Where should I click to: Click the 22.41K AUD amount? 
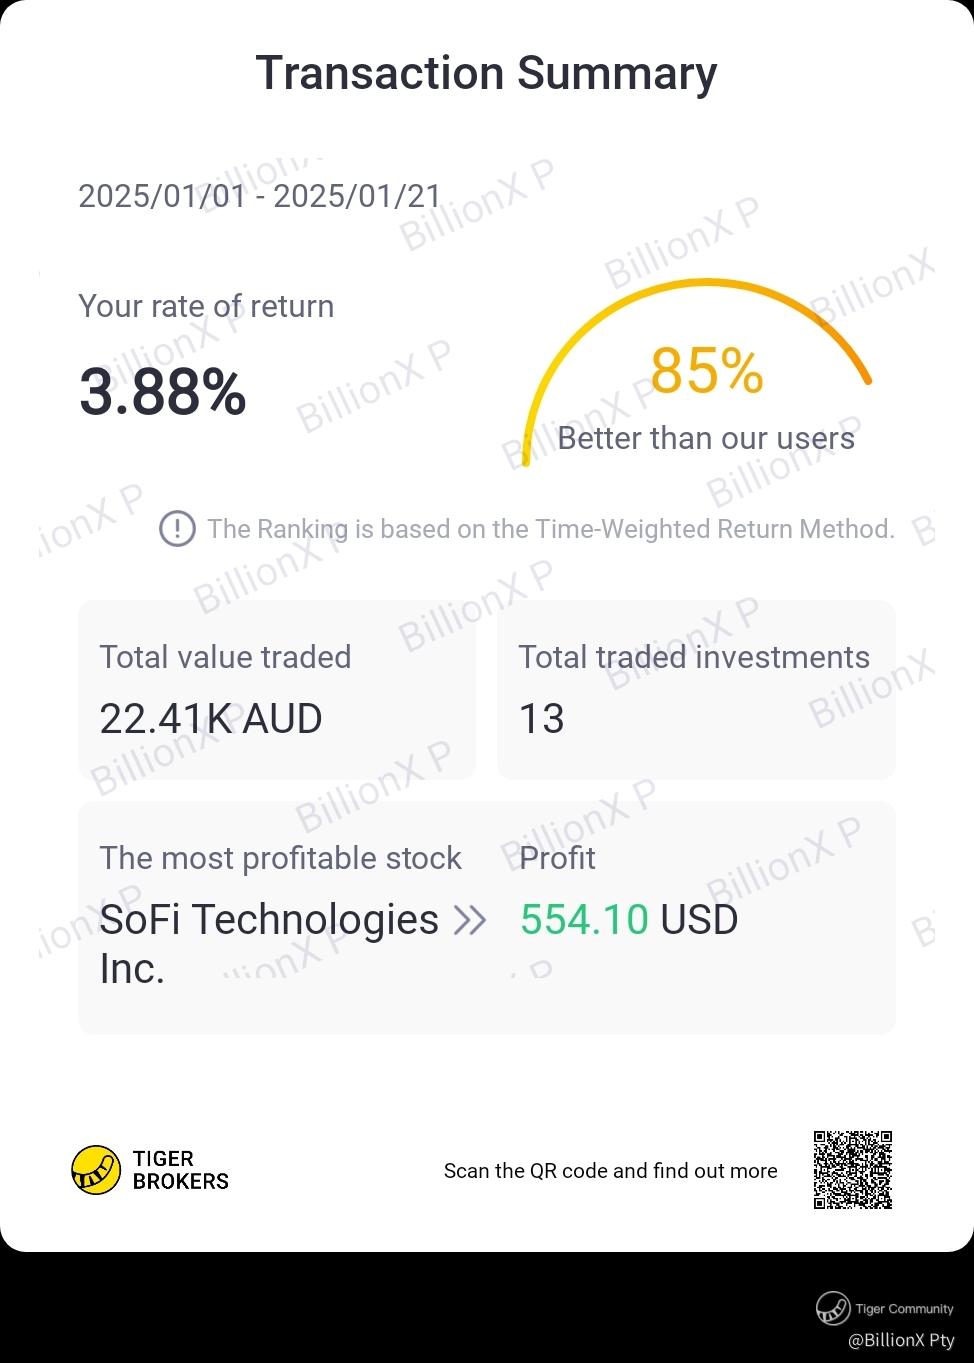pyautogui.click(x=210, y=719)
